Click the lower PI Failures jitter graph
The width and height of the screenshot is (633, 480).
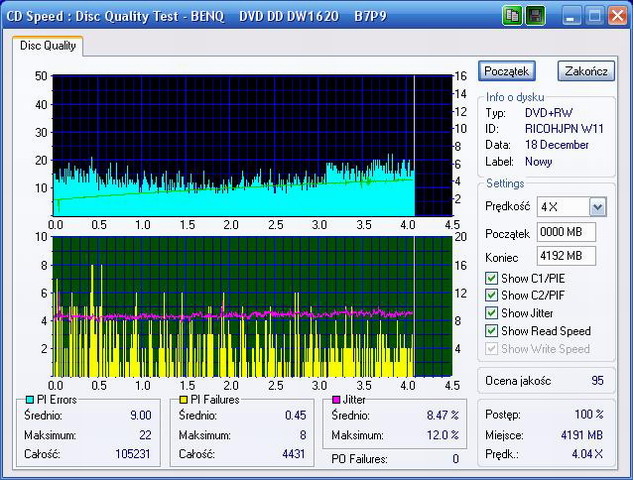point(252,306)
